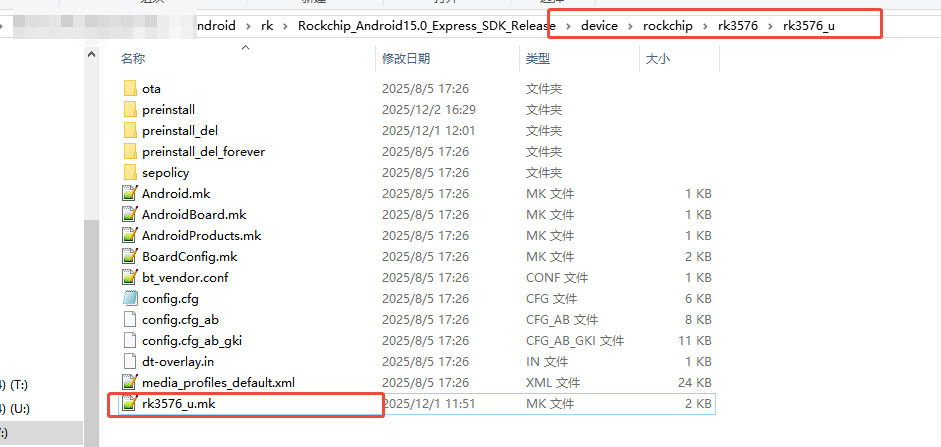
Task: Select the bt_vendor.conf file icon
Action: [130, 278]
